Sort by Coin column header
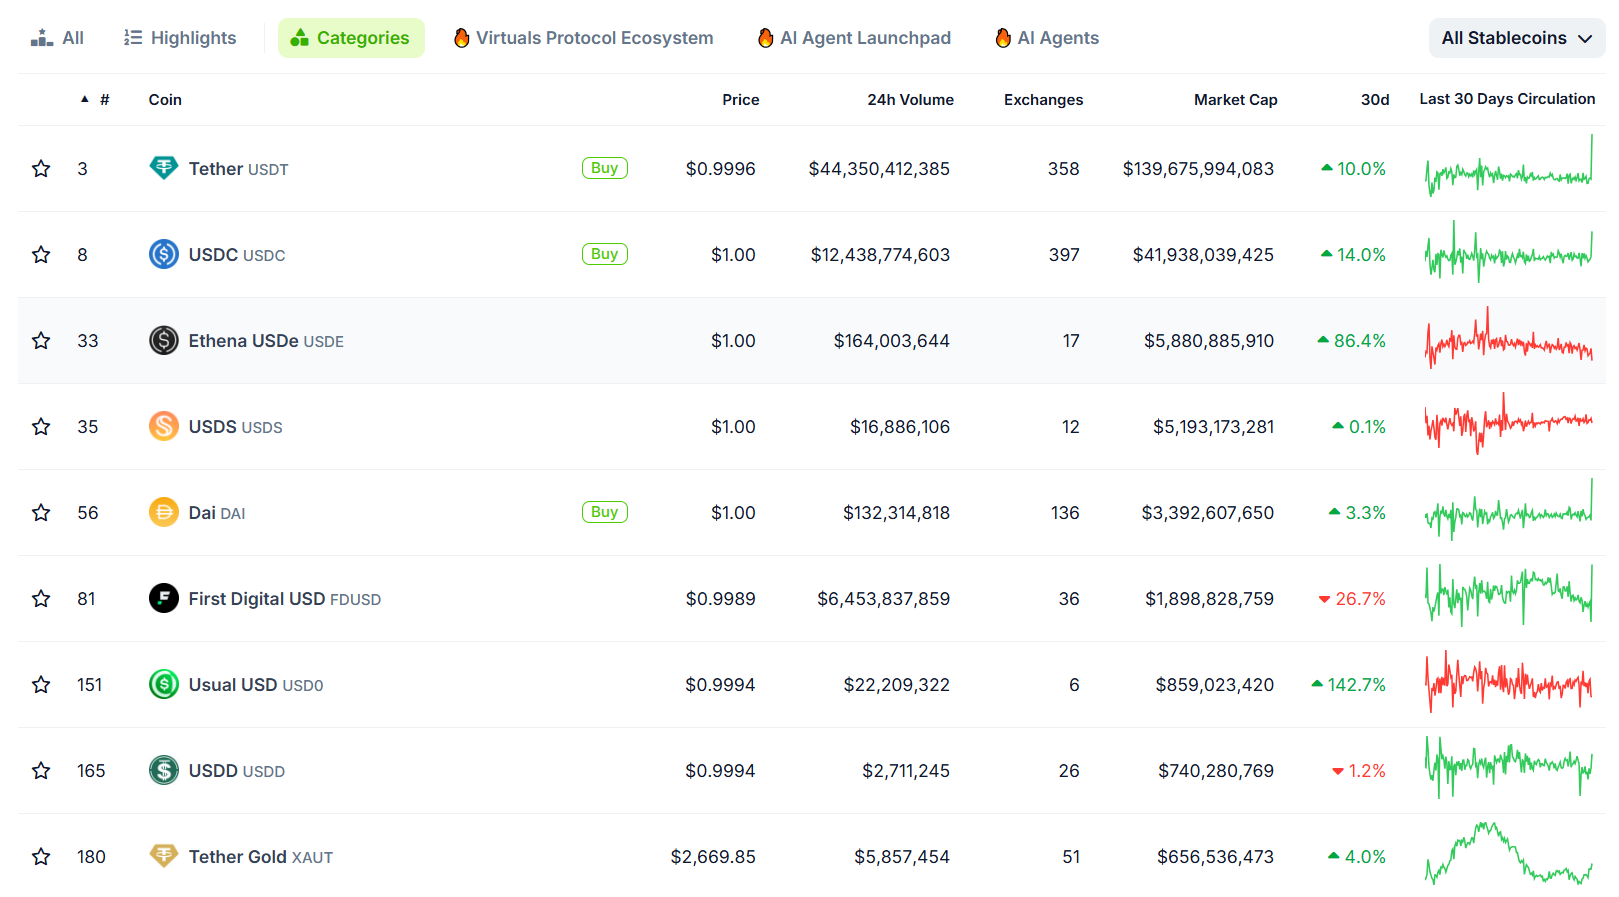 point(165,100)
